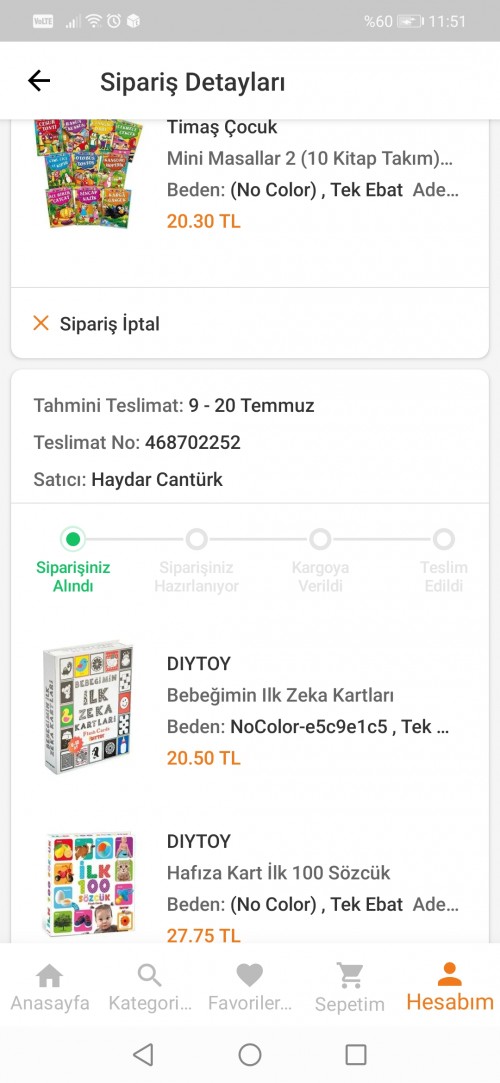This screenshot has width=500, height=1083.
Task: Open Sepetim shopping cart icon
Action: click(349, 976)
